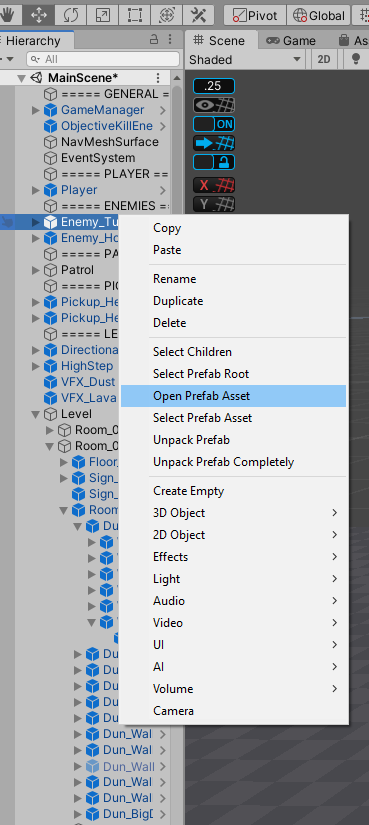
Task: Collapse the Level tree item
Action: click(36, 414)
